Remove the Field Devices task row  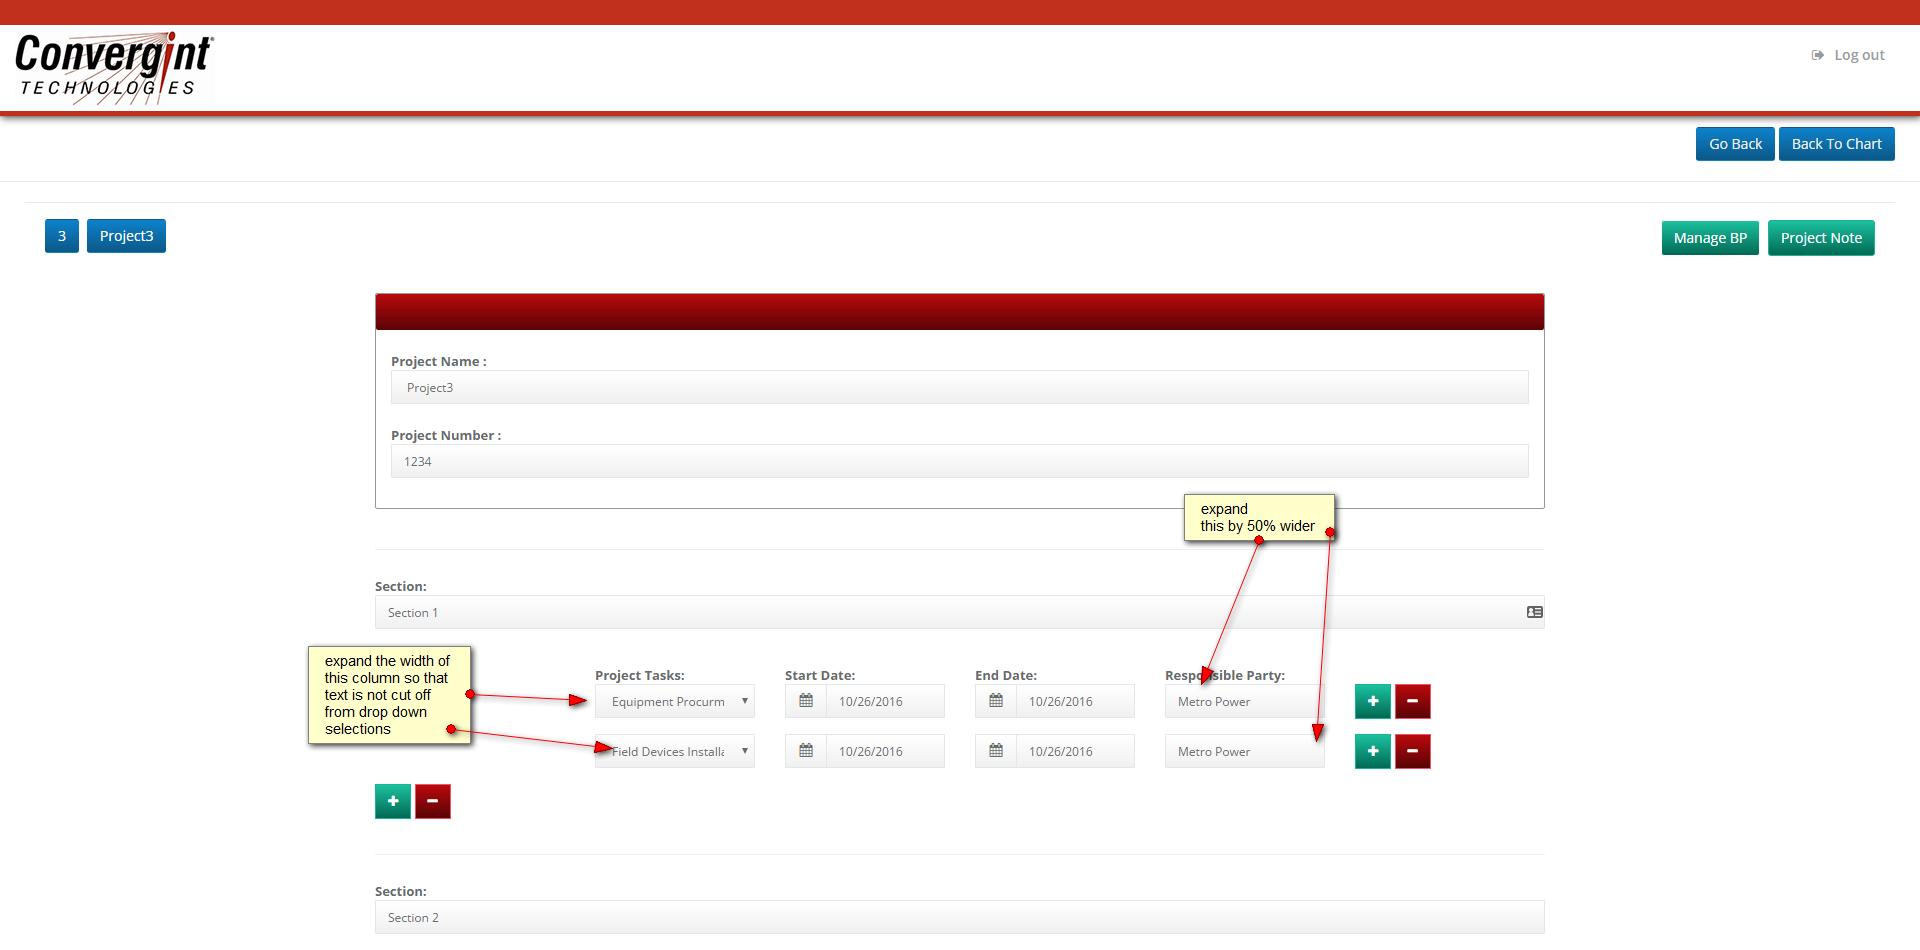click(1413, 751)
